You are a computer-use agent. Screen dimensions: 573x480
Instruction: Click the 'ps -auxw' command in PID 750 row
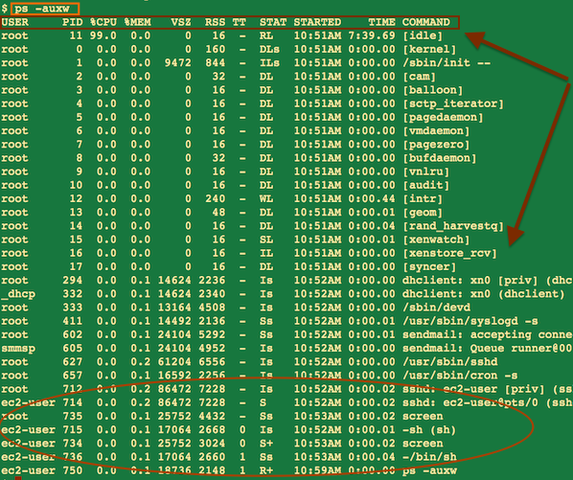pos(429,471)
